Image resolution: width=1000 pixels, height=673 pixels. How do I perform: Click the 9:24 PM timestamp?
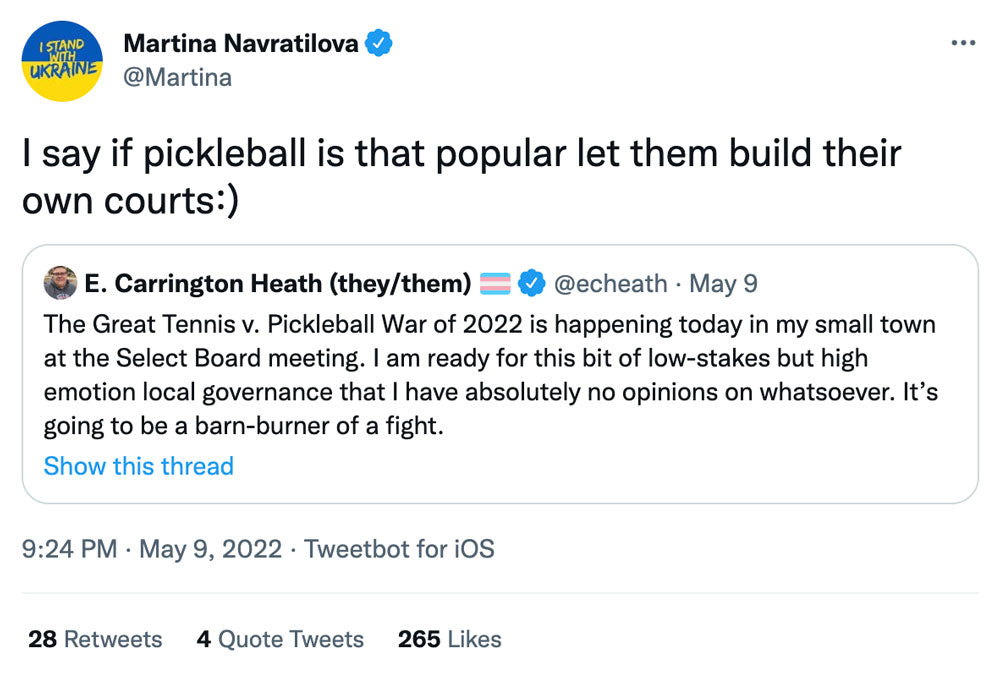pyautogui.click(x=69, y=549)
